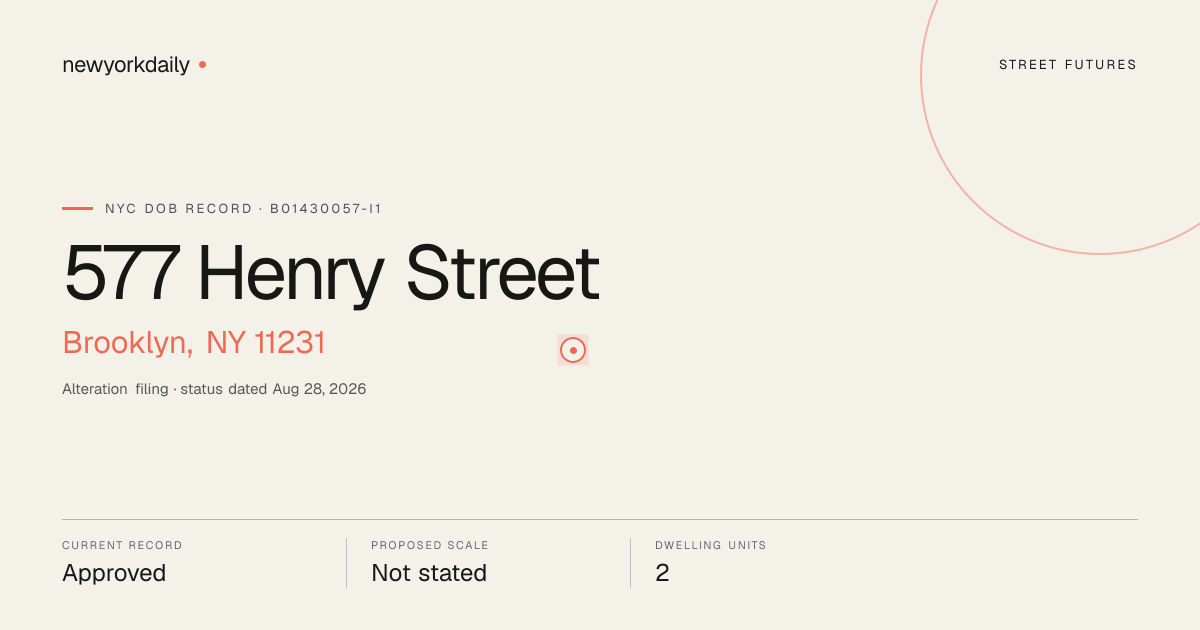
Task: Select the Alteration filing status date text
Action: point(214,389)
